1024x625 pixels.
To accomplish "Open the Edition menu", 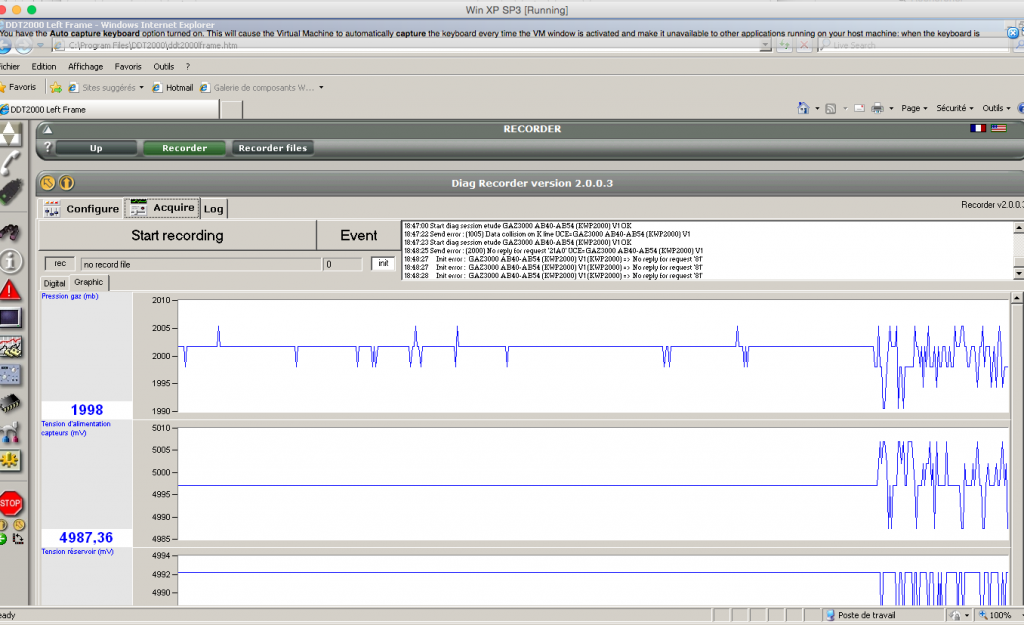I will (x=44, y=67).
